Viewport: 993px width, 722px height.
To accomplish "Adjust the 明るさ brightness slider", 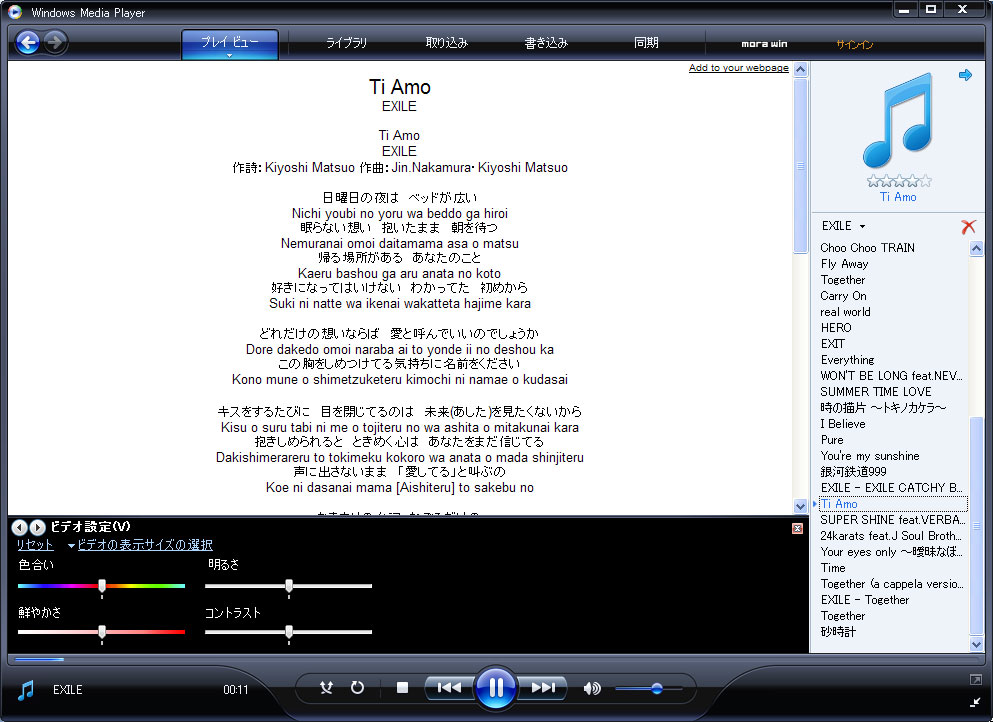I will 289,586.
